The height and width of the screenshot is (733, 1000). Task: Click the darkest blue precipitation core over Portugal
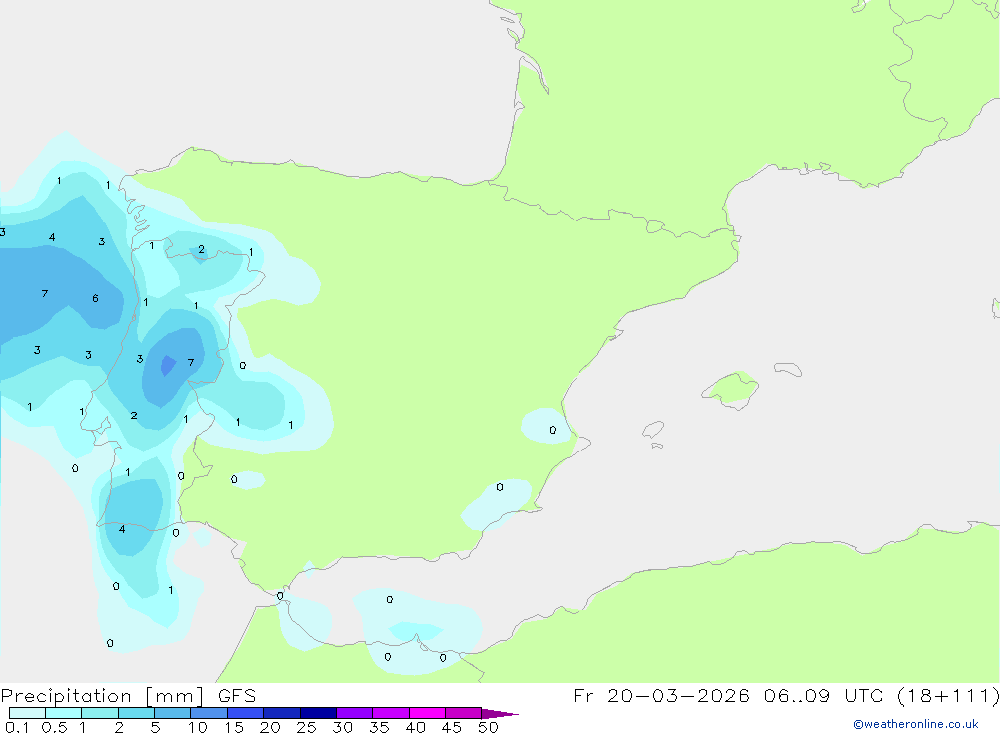point(168,366)
